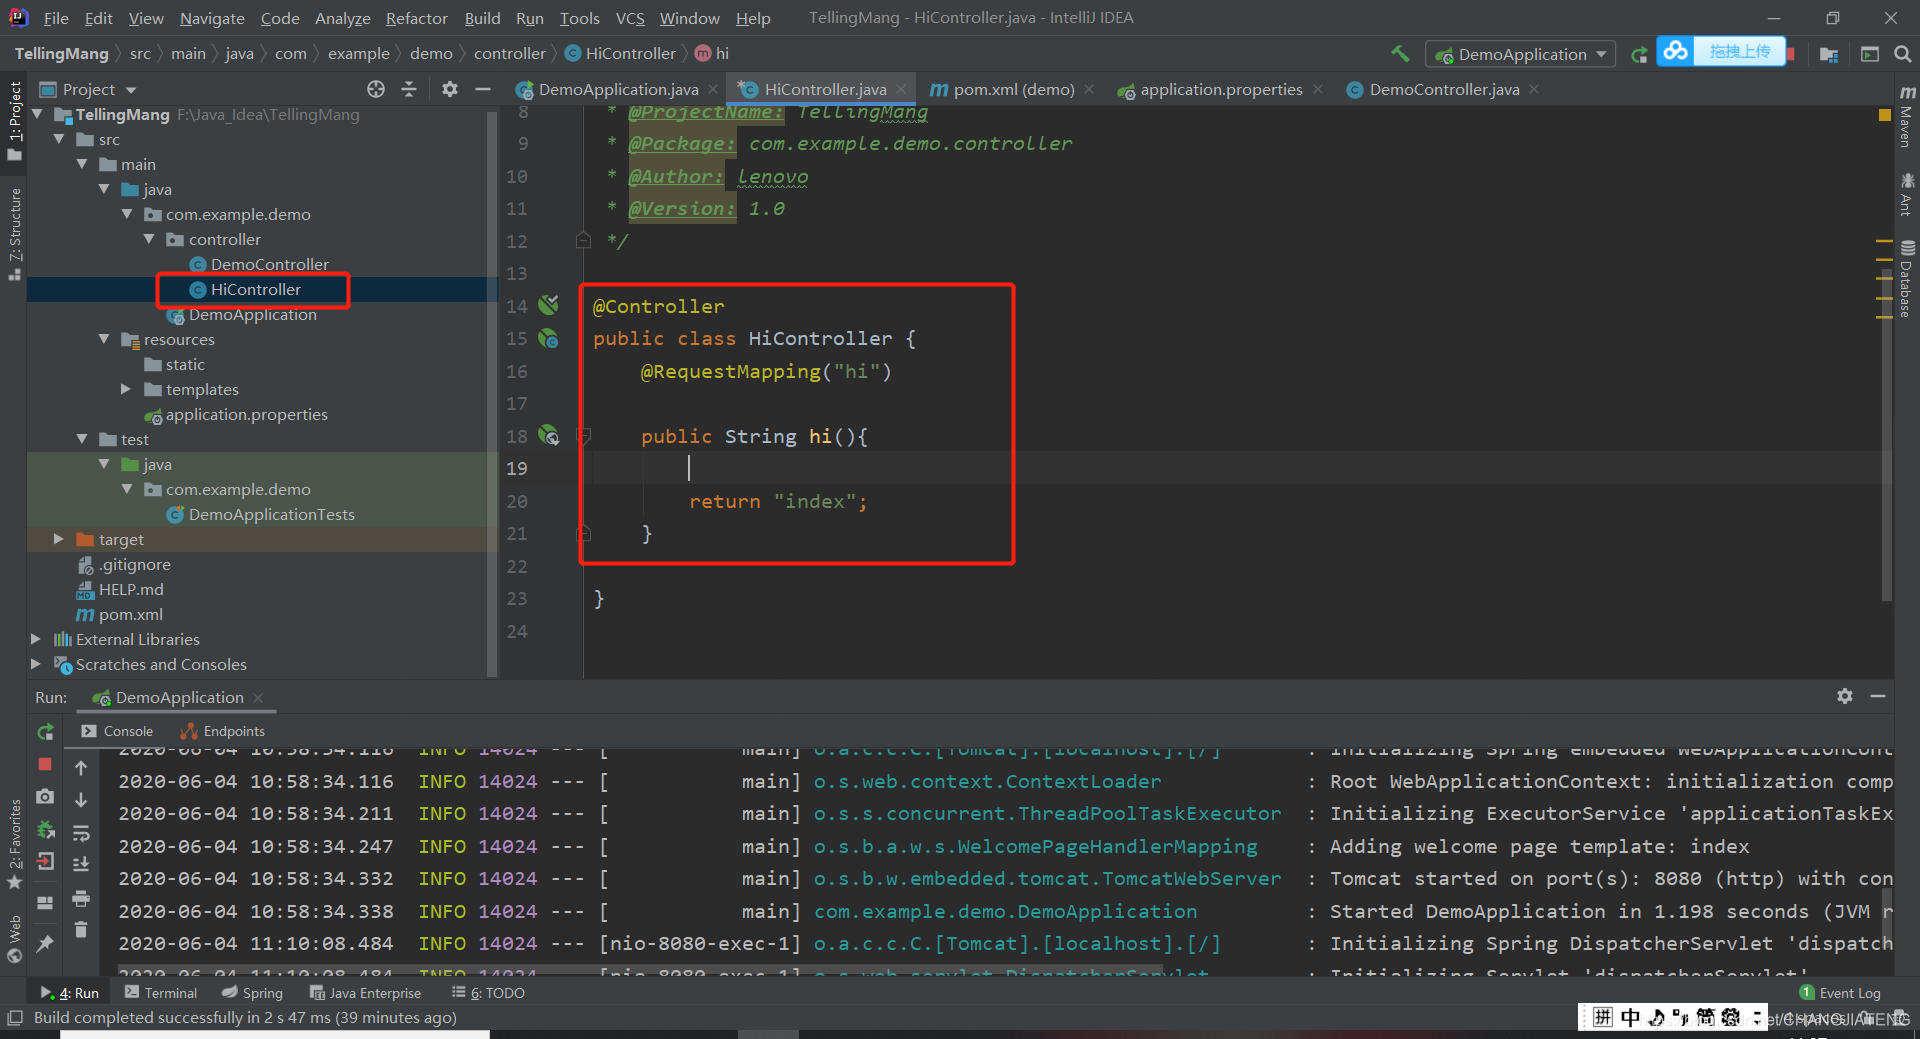
Task: Open Run panel settings gear
Action: 1845,696
